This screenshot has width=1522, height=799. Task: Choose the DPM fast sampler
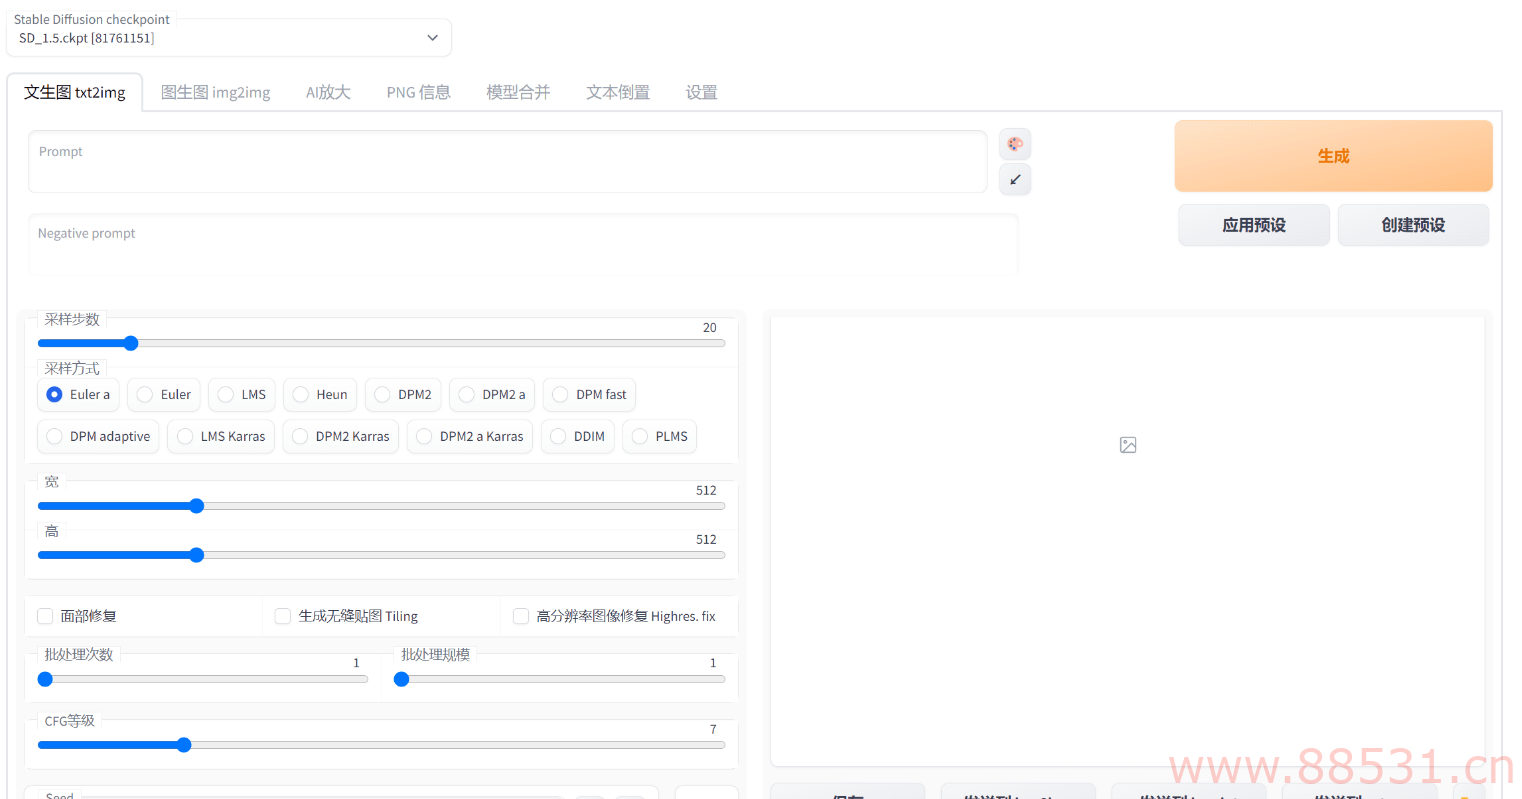click(x=589, y=395)
